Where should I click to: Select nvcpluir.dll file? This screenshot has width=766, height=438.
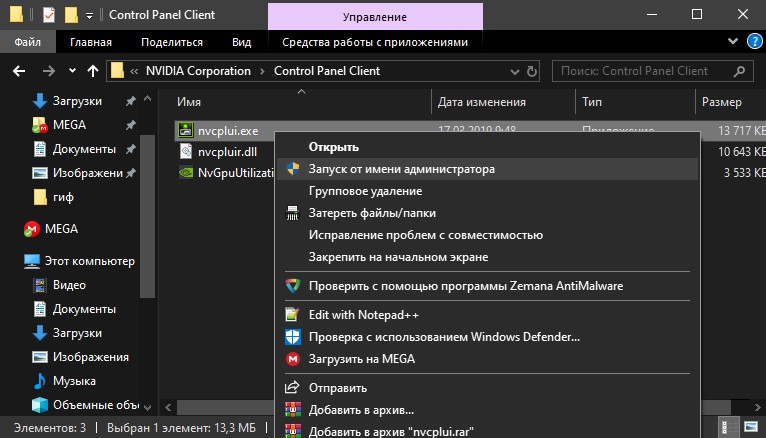[x=227, y=152]
